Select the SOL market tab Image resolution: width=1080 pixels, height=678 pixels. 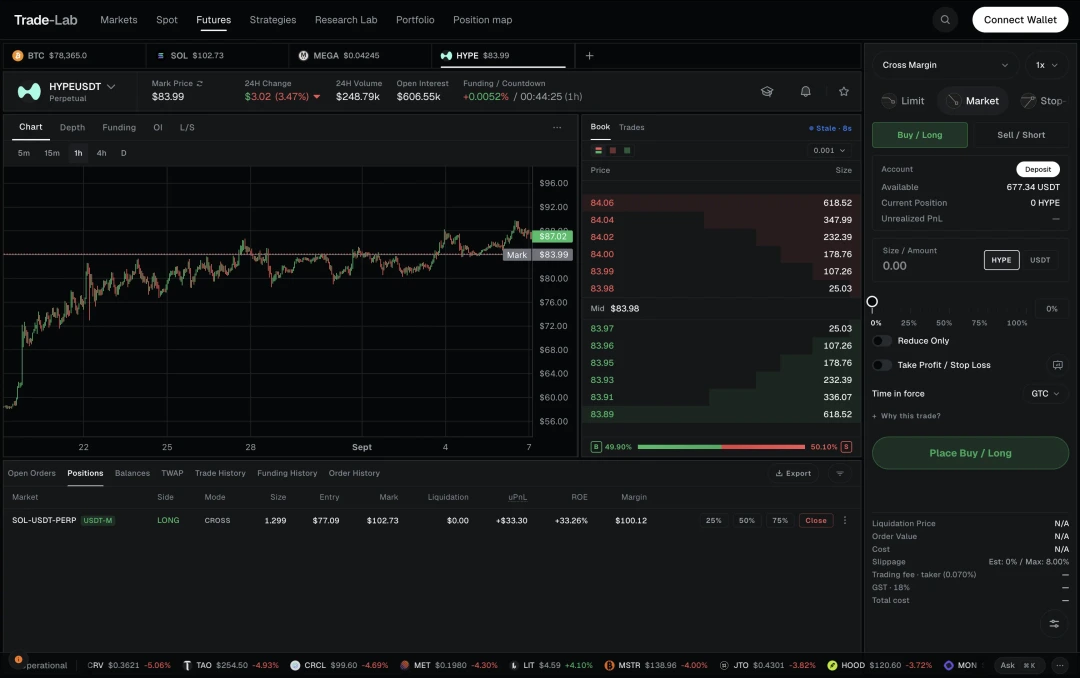tap(217, 56)
